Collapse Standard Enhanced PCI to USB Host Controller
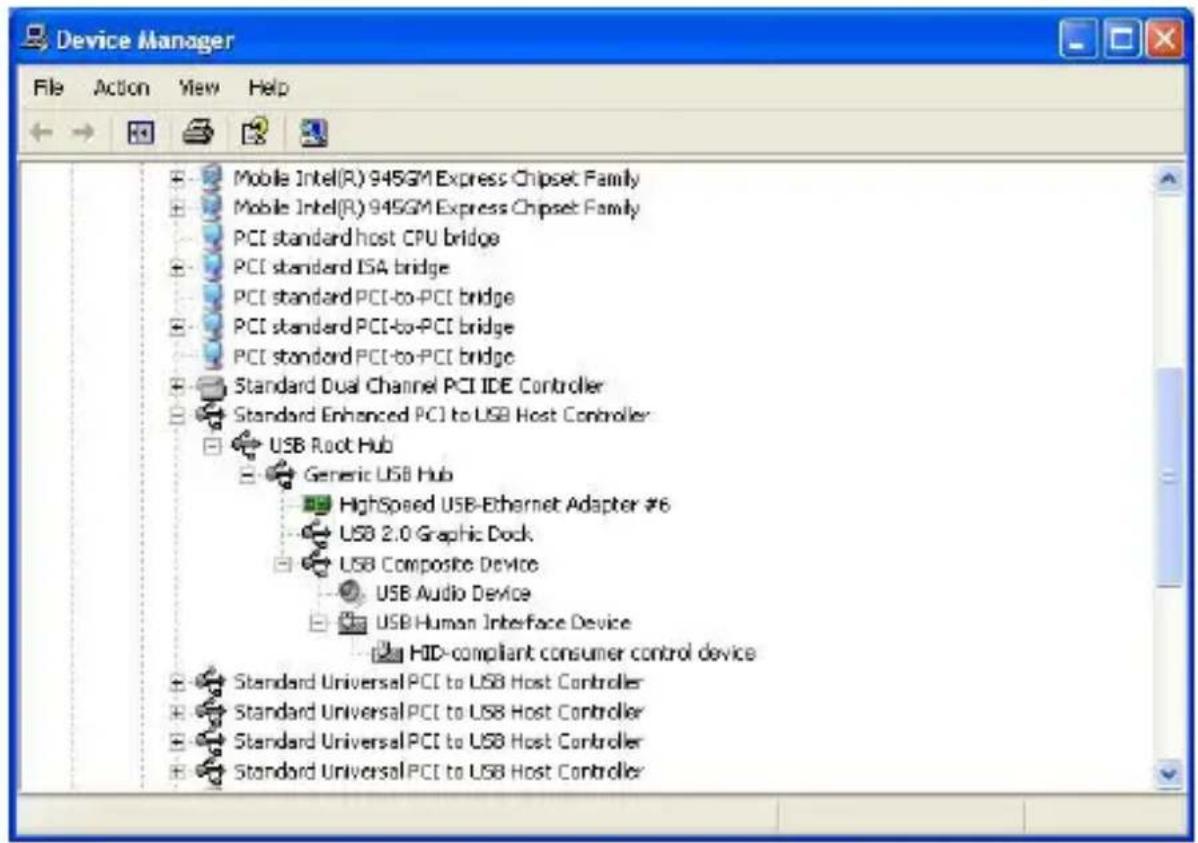The width and height of the screenshot is (1198, 843). point(177,417)
